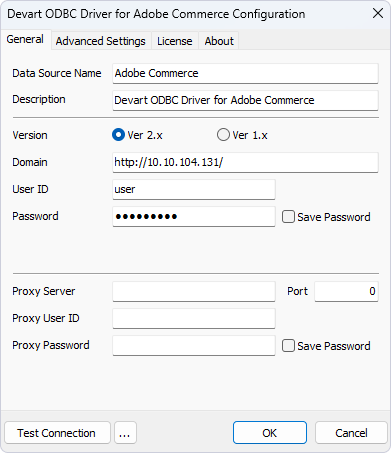
Task: Open the About tab
Action: [x=219, y=41]
